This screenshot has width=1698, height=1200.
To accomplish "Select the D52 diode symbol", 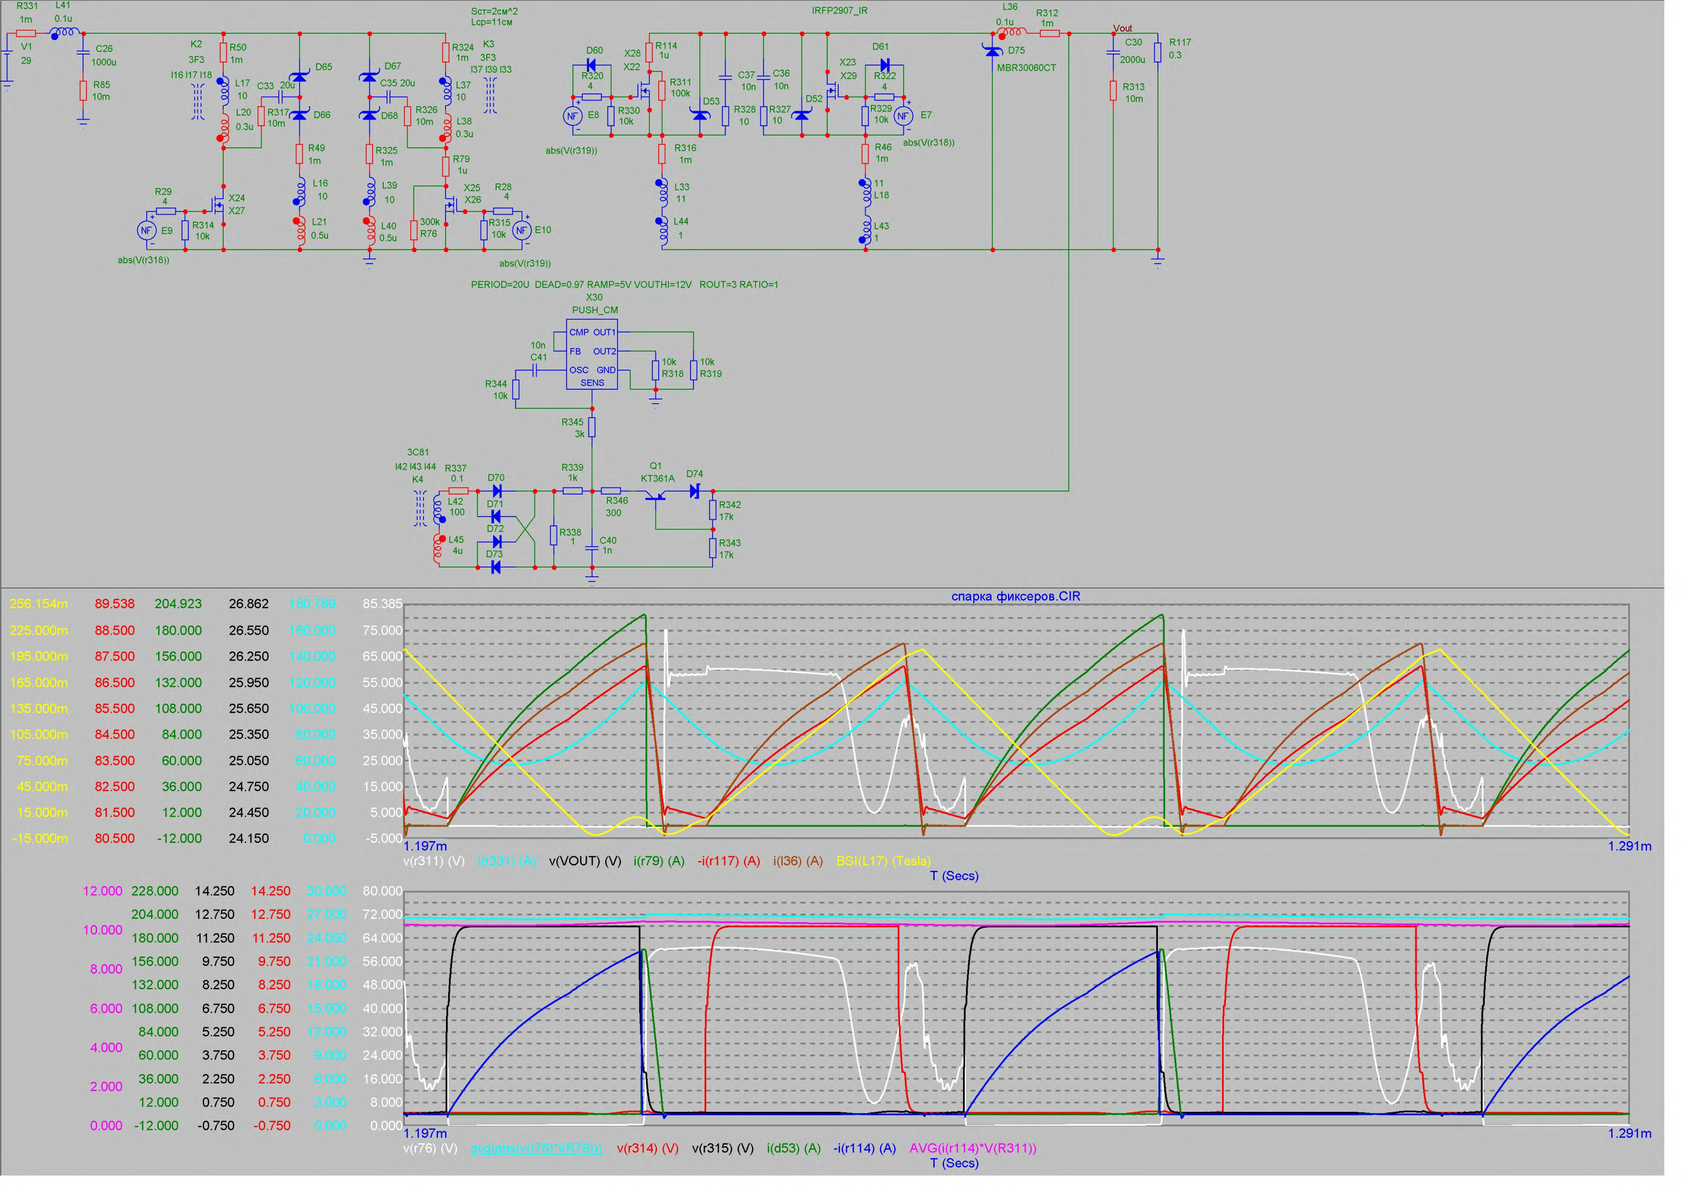I will coord(801,115).
